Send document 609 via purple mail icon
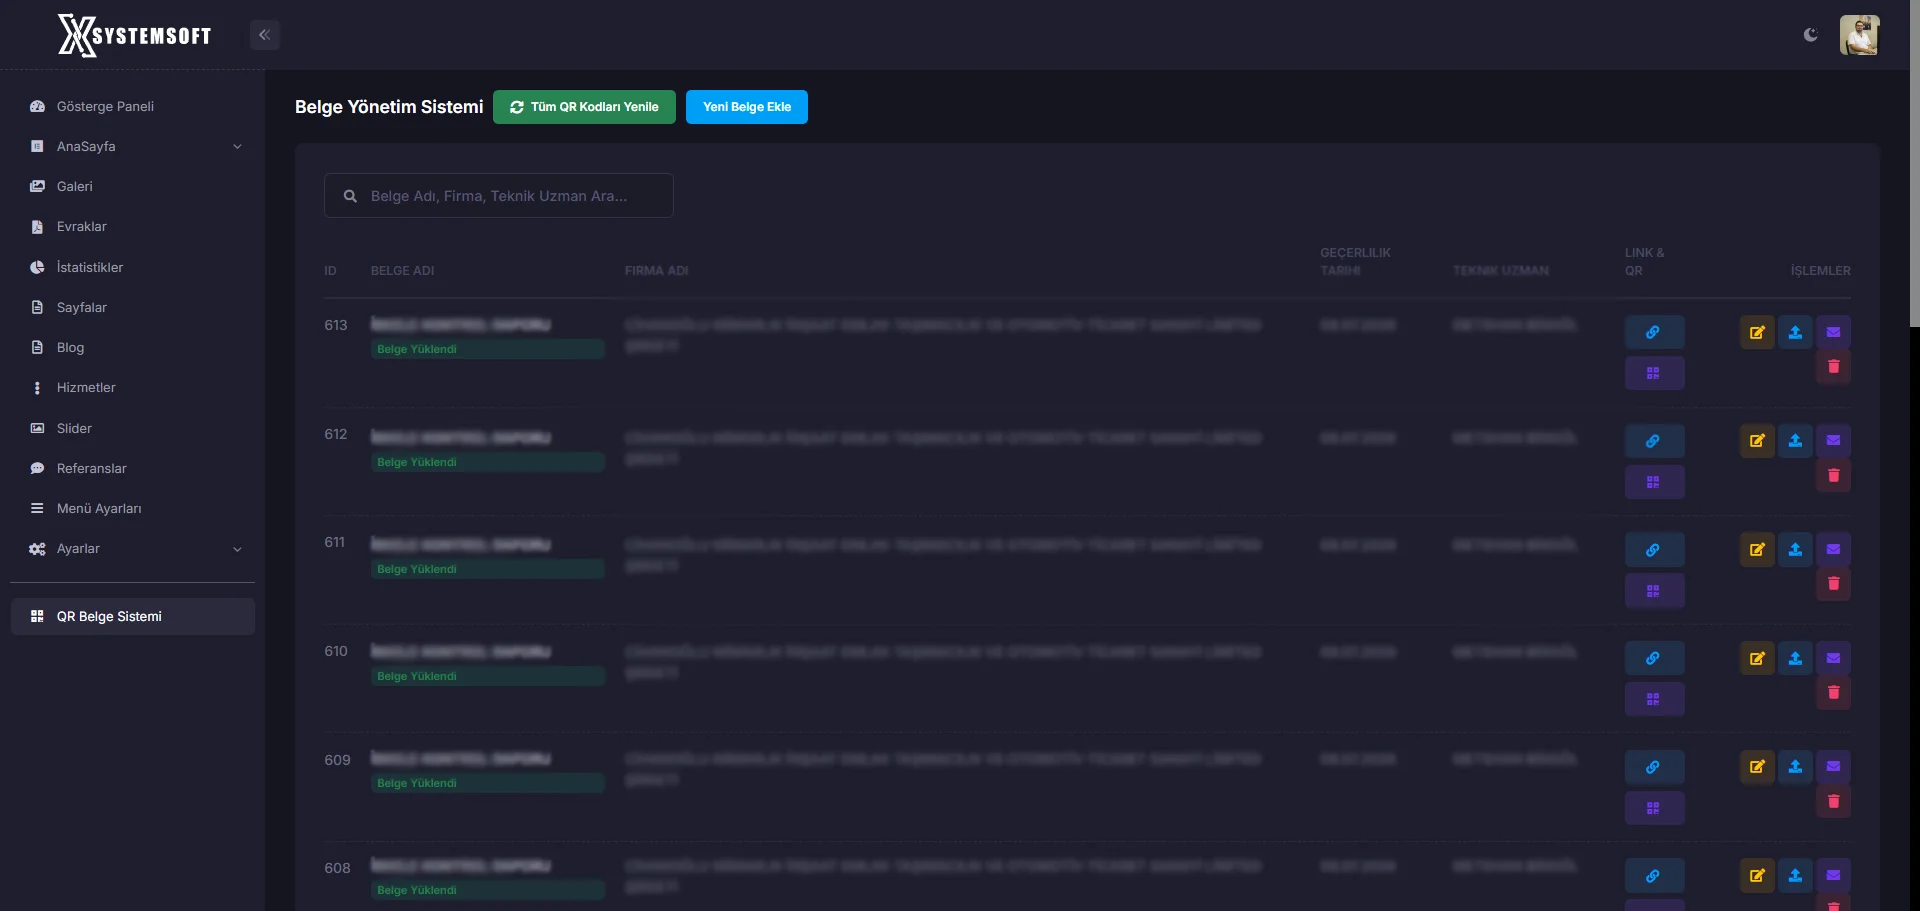Viewport: 1920px width, 911px height. tap(1833, 766)
